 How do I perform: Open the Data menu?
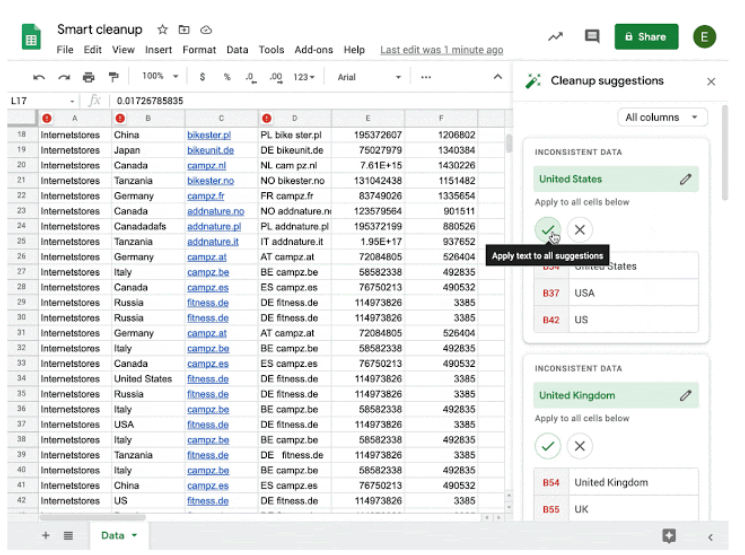(237, 50)
